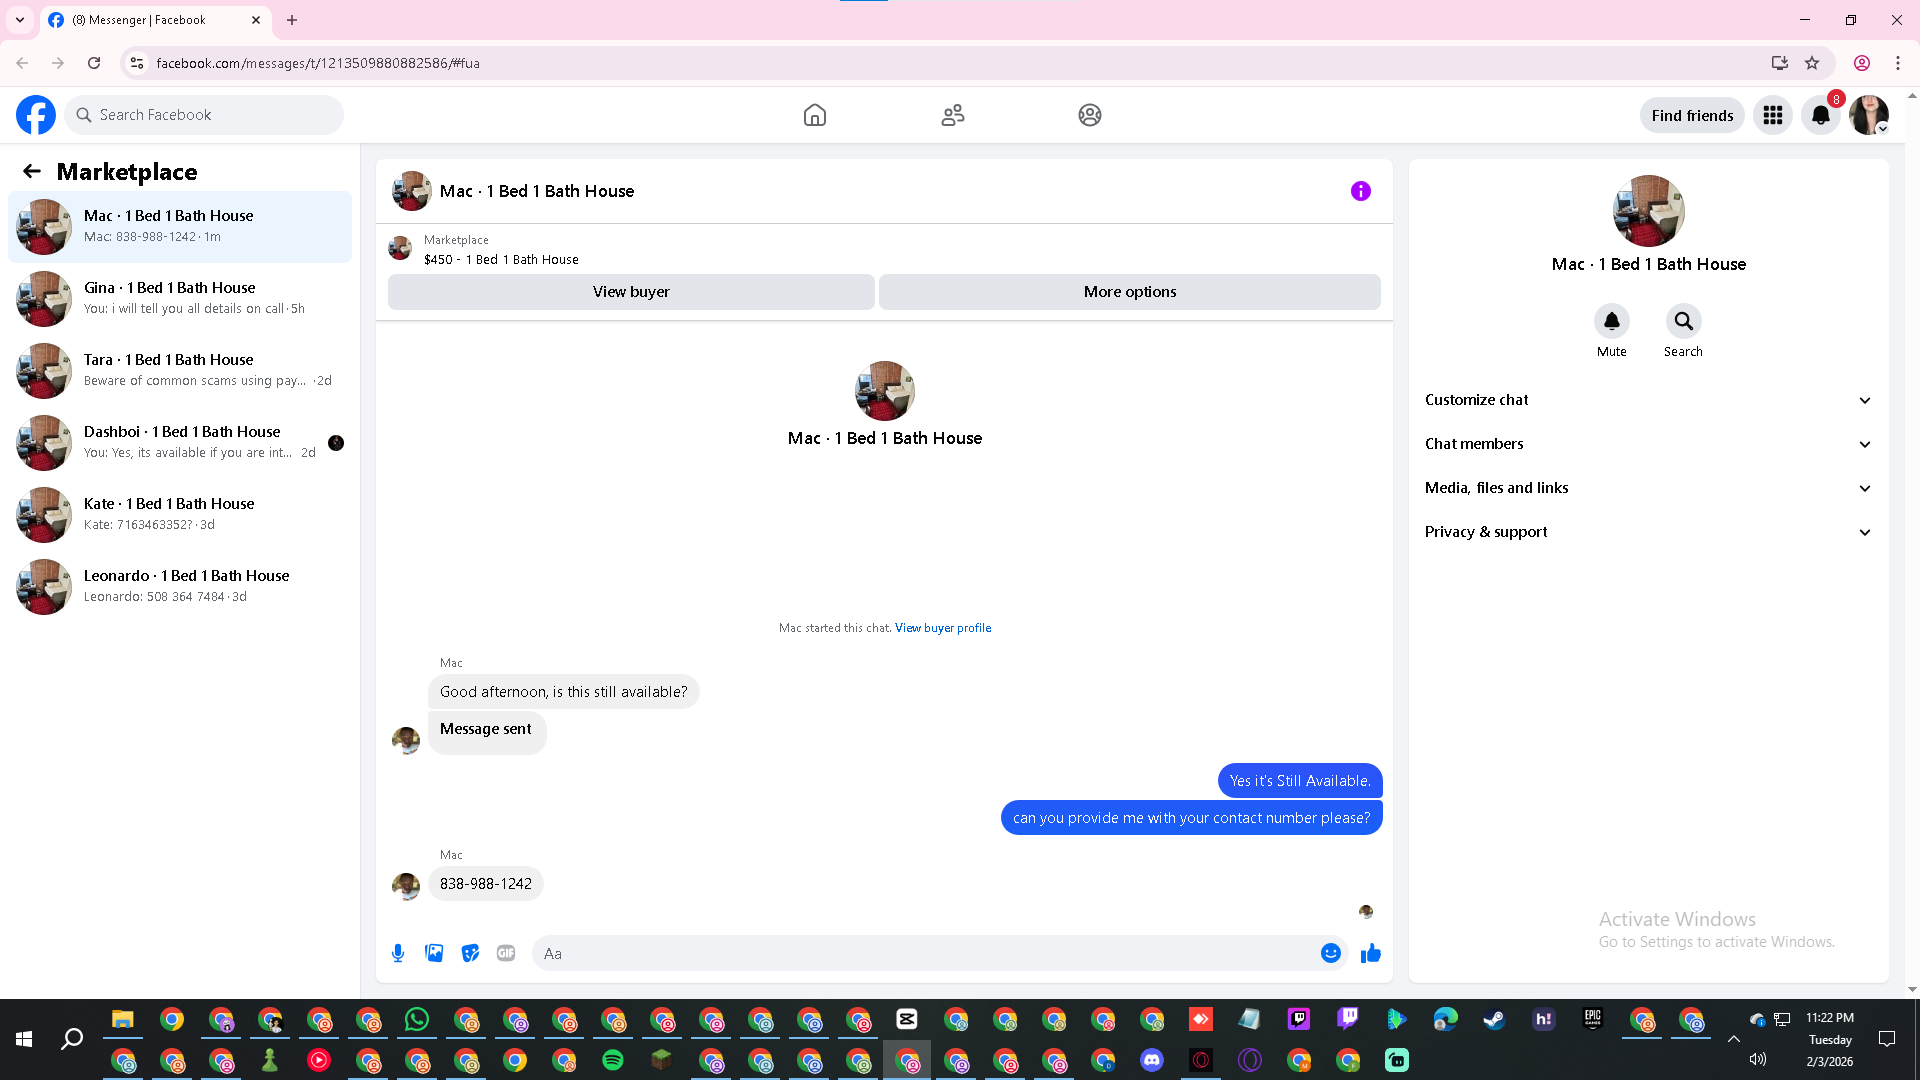
Task: Open the GIF picker icon
Action: pos(506,953)
